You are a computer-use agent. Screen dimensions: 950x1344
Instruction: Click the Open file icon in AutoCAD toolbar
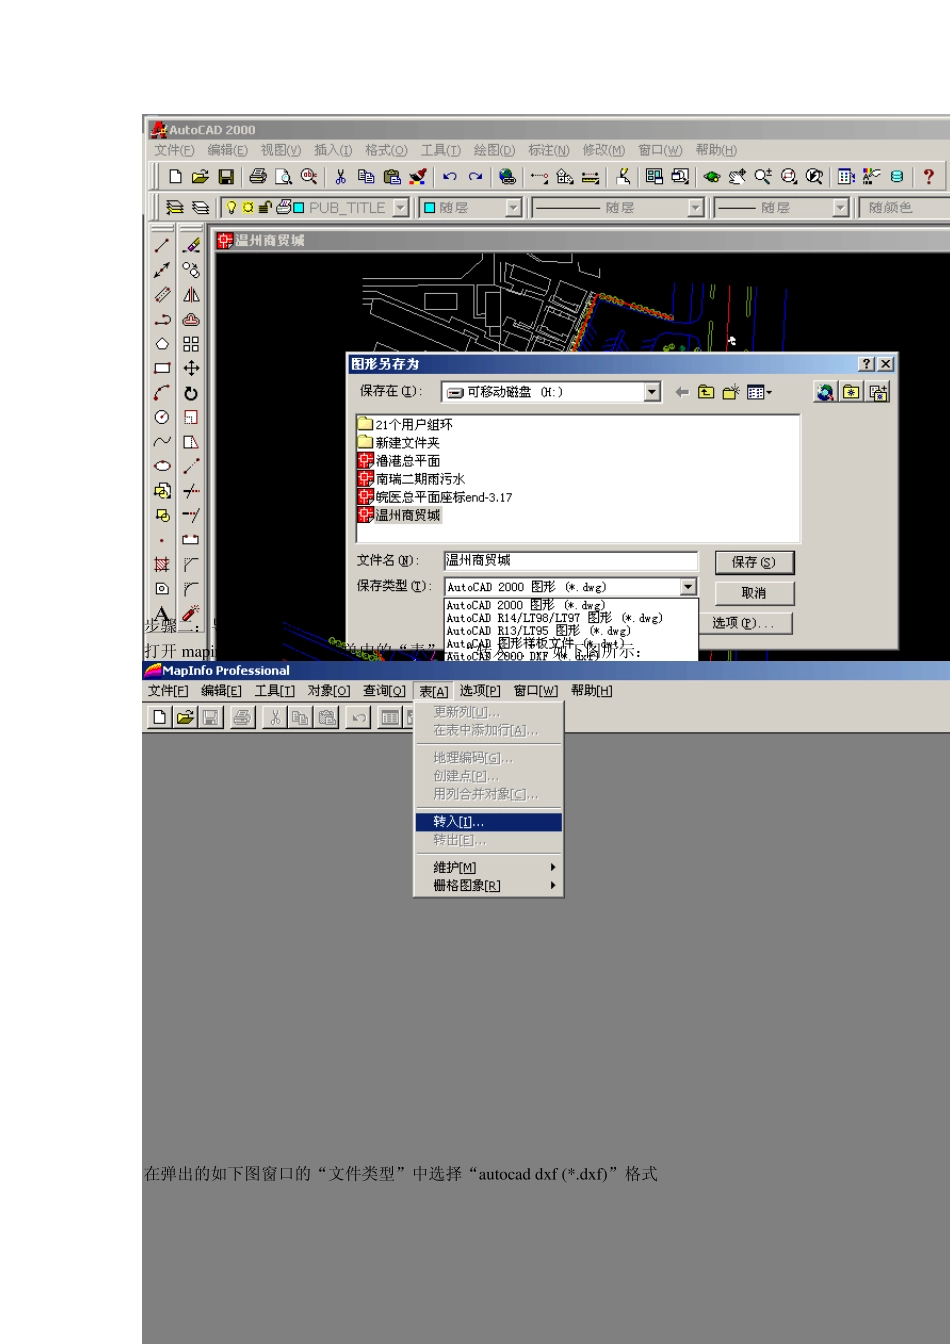click(200, 177)
